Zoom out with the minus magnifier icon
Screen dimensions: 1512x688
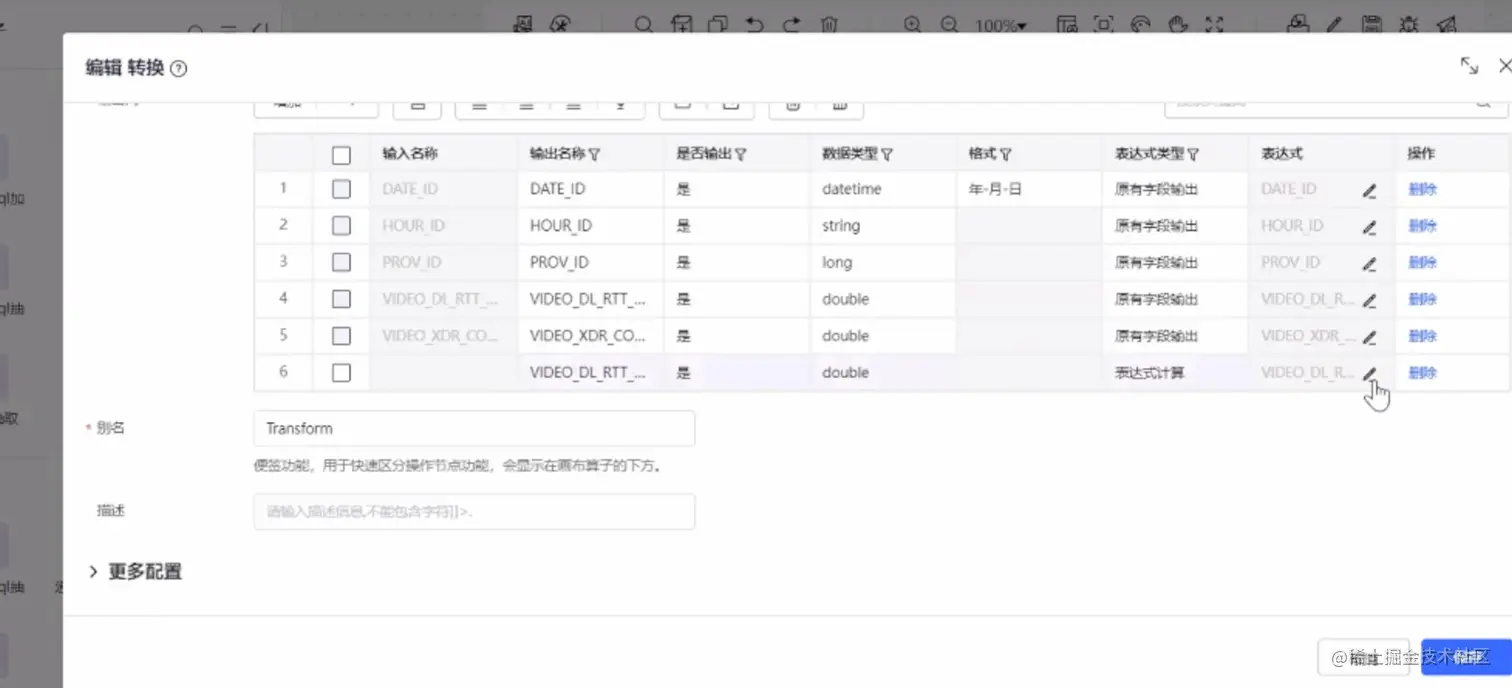tap(948, 25)
